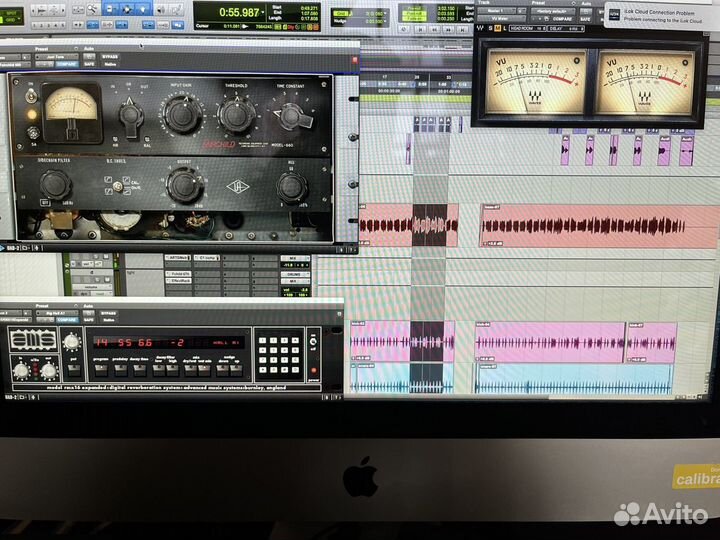Toggle BYPASS on the Fairchild plugin window
The image size is (720, 540).
110,56
